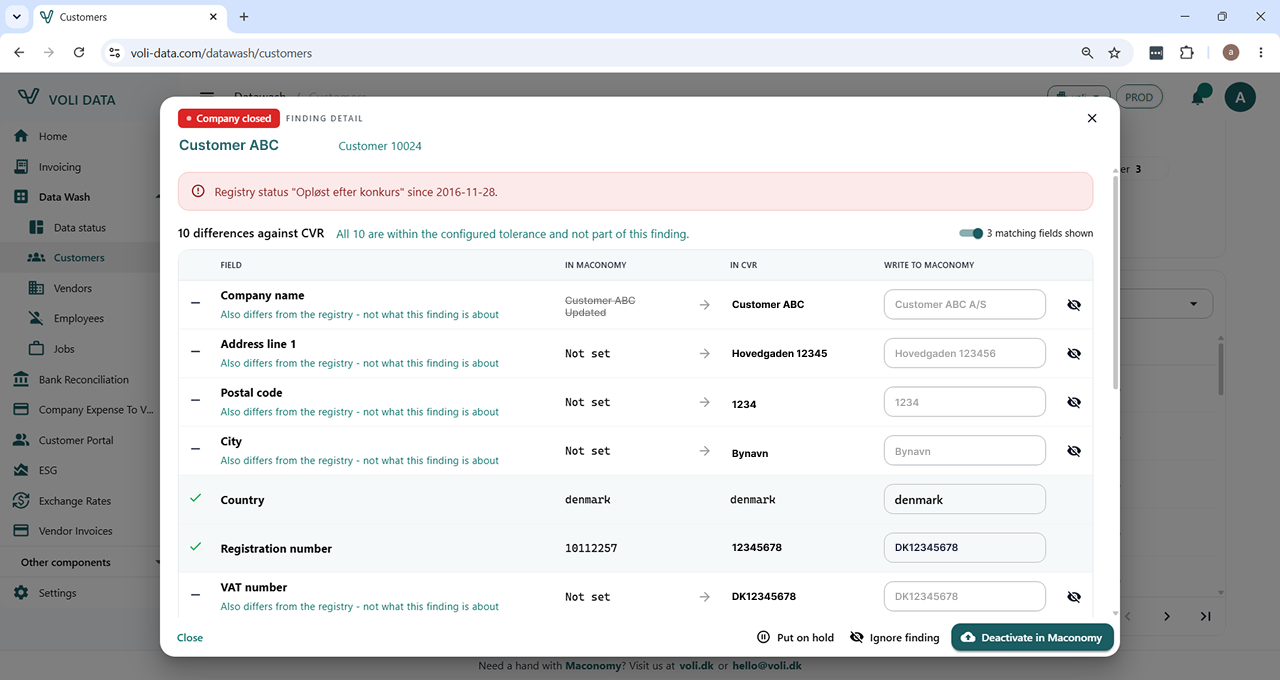Hide the Company name difference row
Viewport: 1280px width, 680px height.
[1074, 305]
